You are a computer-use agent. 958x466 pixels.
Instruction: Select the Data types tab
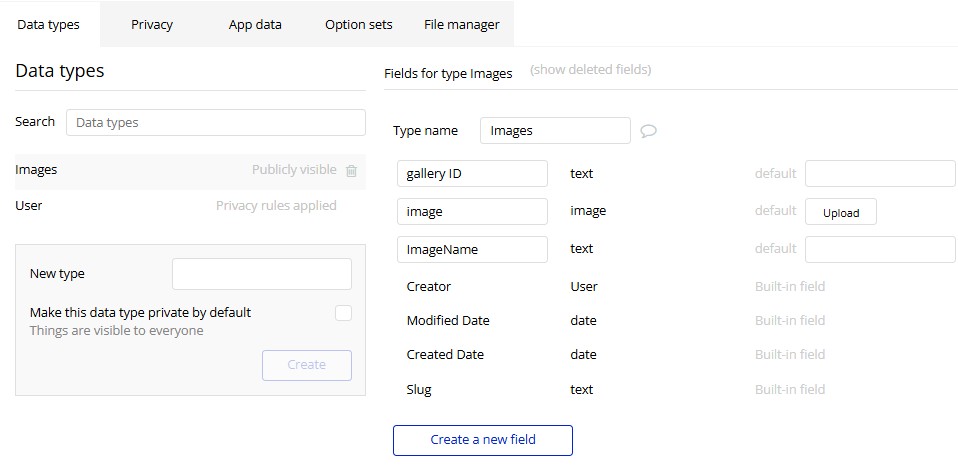point(48,24)
